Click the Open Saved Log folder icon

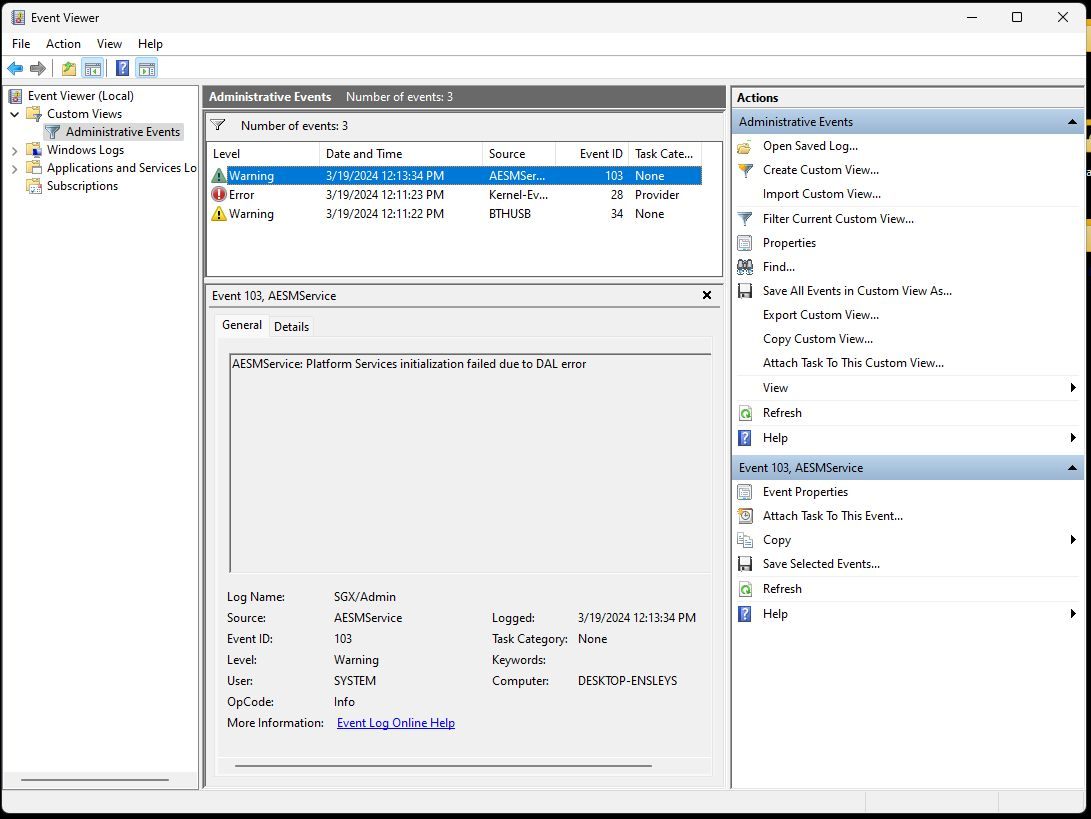(x=745, y=146)
